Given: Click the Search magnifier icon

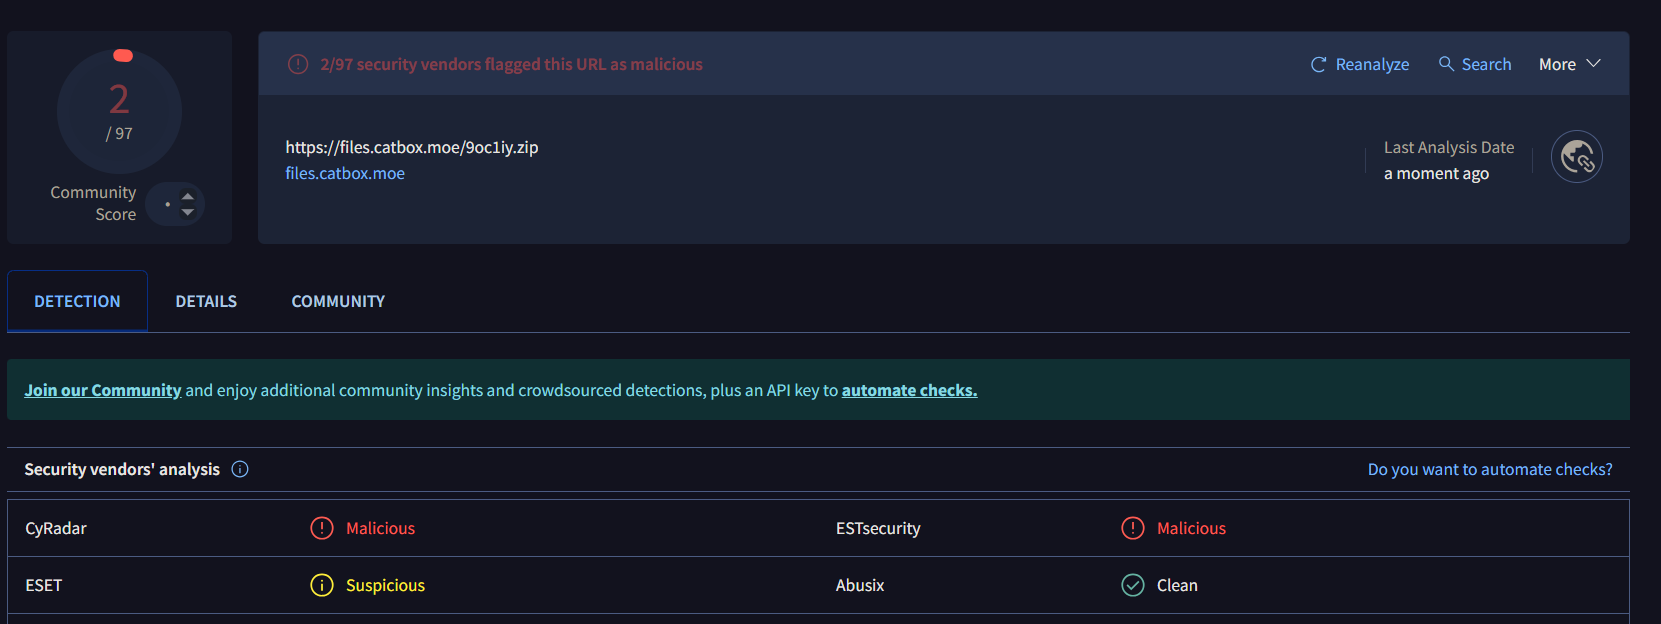Looking at the screenshot, I should pyautogui.click(x=1446, y=64).
